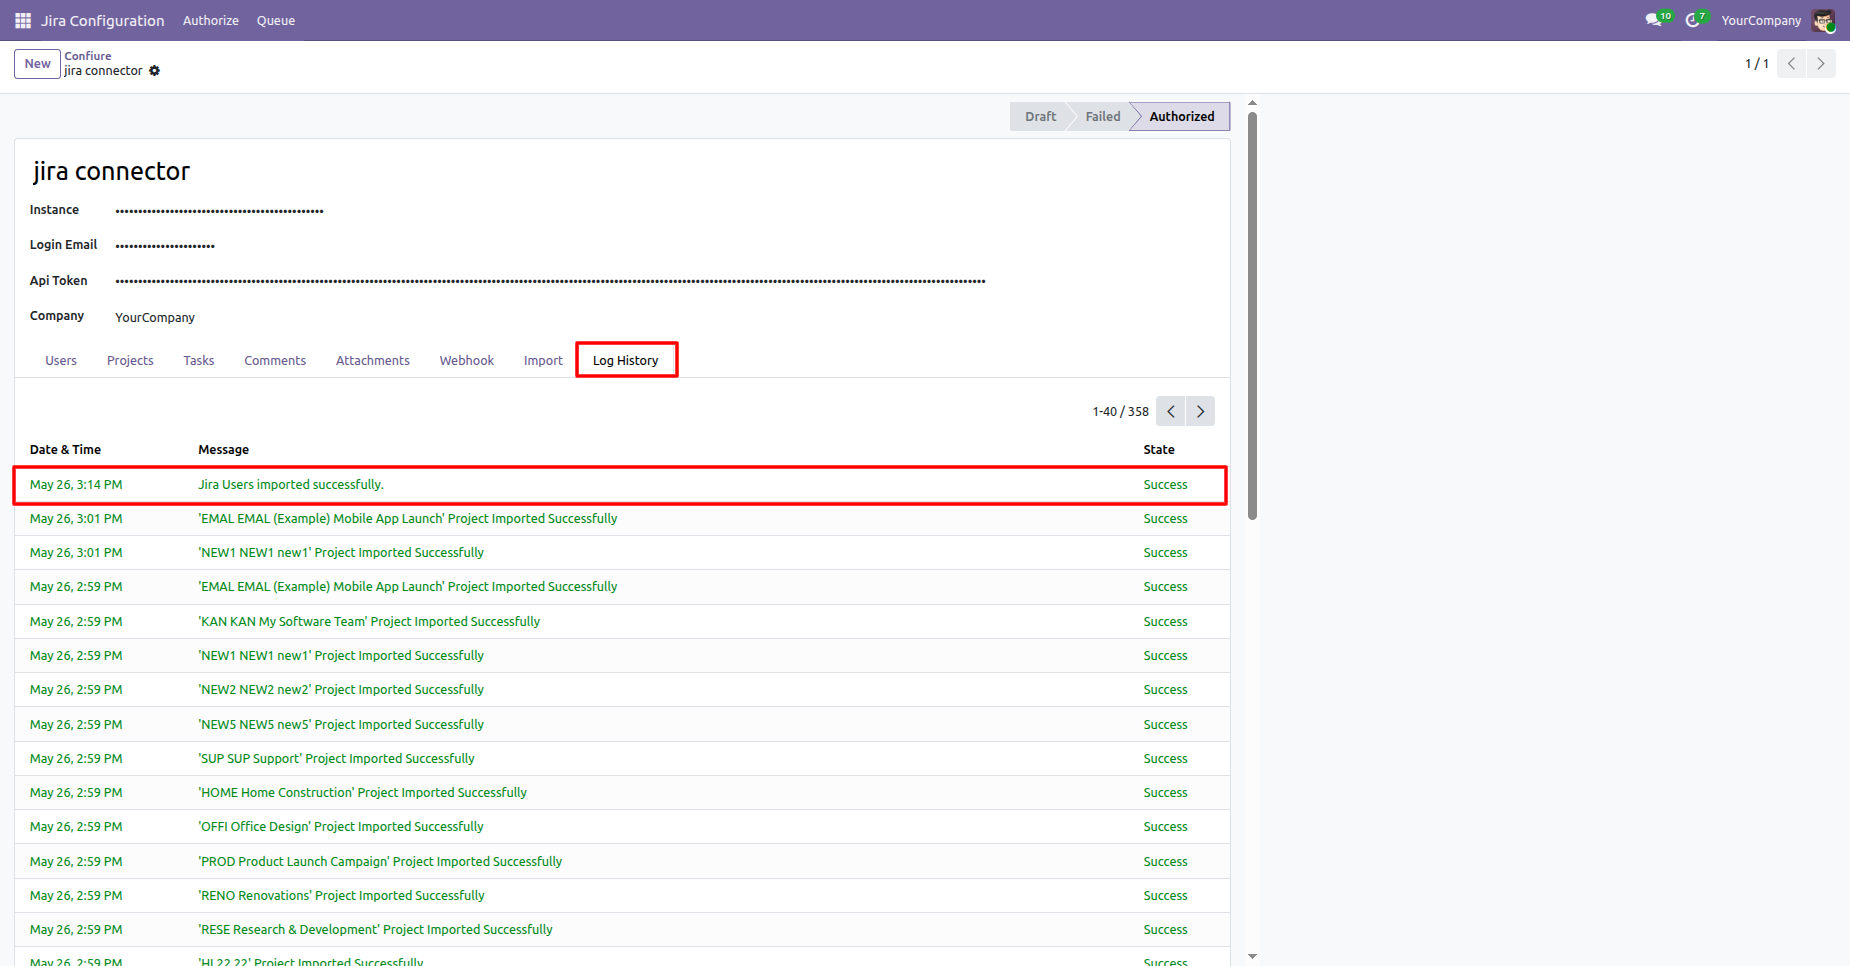The height and width of the screenshot is (966, 1850).
Task: Show previous page of log history
Action: pos(1171,411)
